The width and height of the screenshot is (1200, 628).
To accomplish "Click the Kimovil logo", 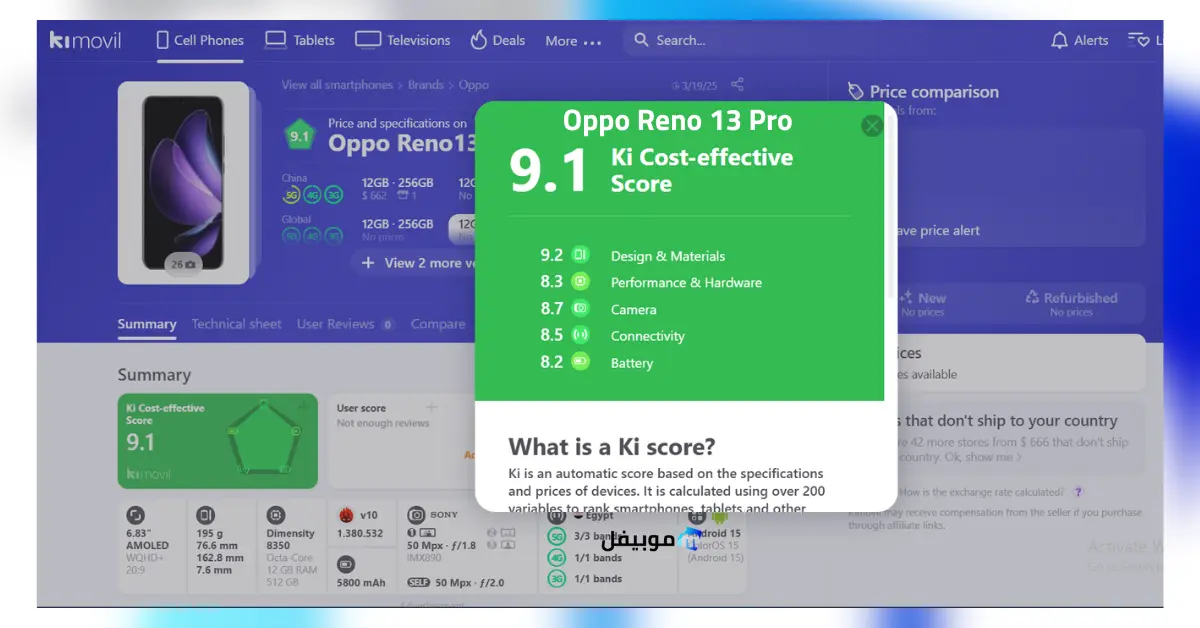I will (x=85, y=40).
